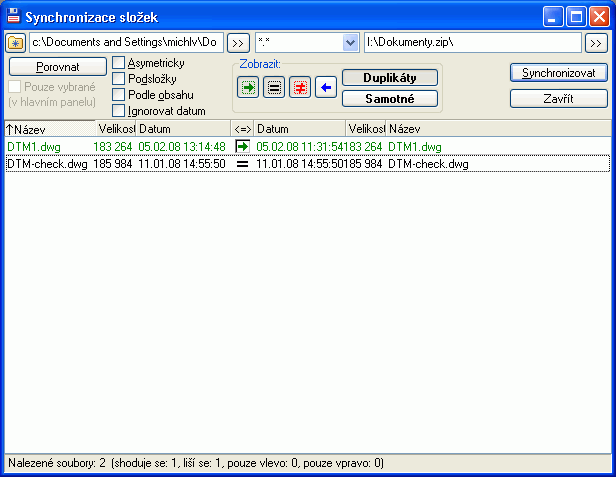Image resolution: width=616 pixels, height=477 pixels.
Task: Click left size value 183 264
Action: [x=113, y=147]
